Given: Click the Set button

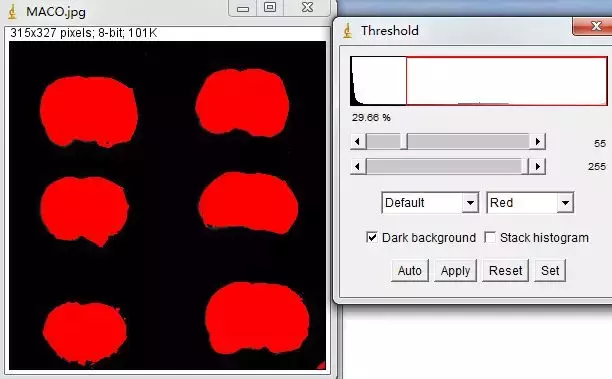Looking at the screenshot, I should point(550,270).
